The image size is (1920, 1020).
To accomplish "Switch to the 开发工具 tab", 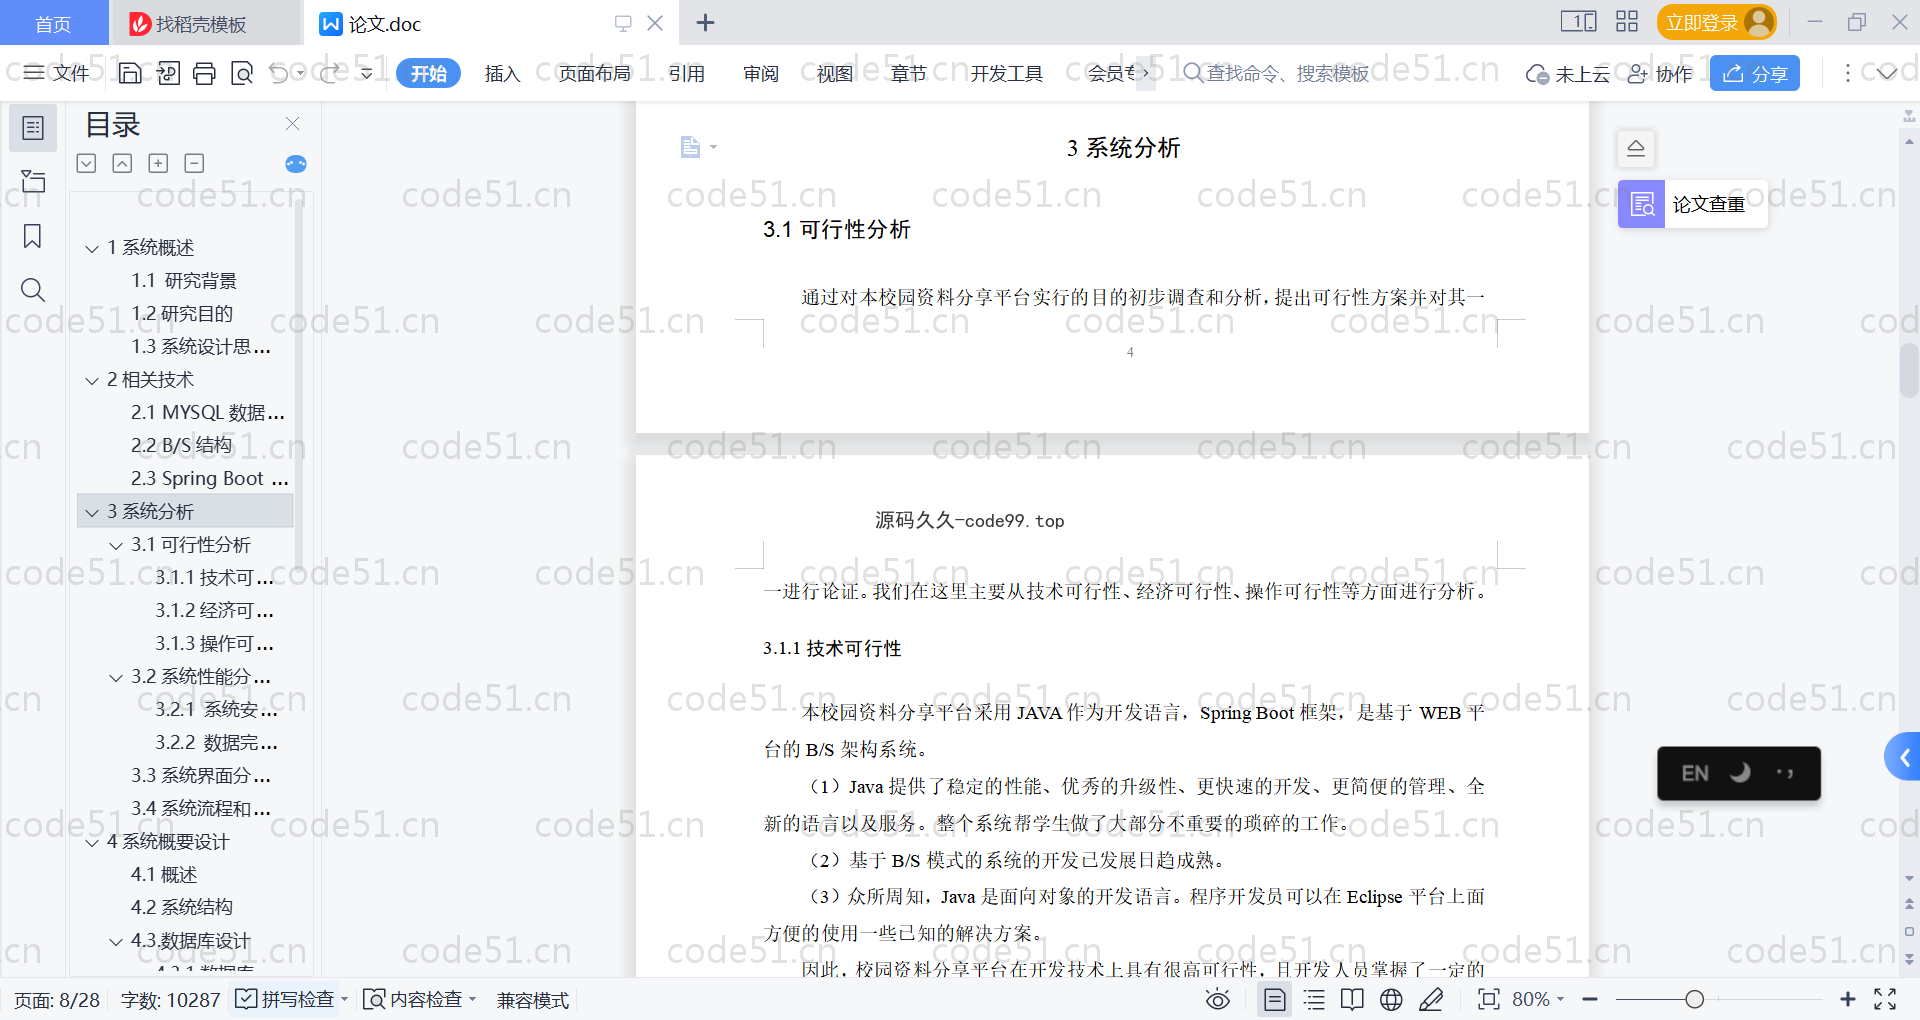I will tap(1006, 73).
